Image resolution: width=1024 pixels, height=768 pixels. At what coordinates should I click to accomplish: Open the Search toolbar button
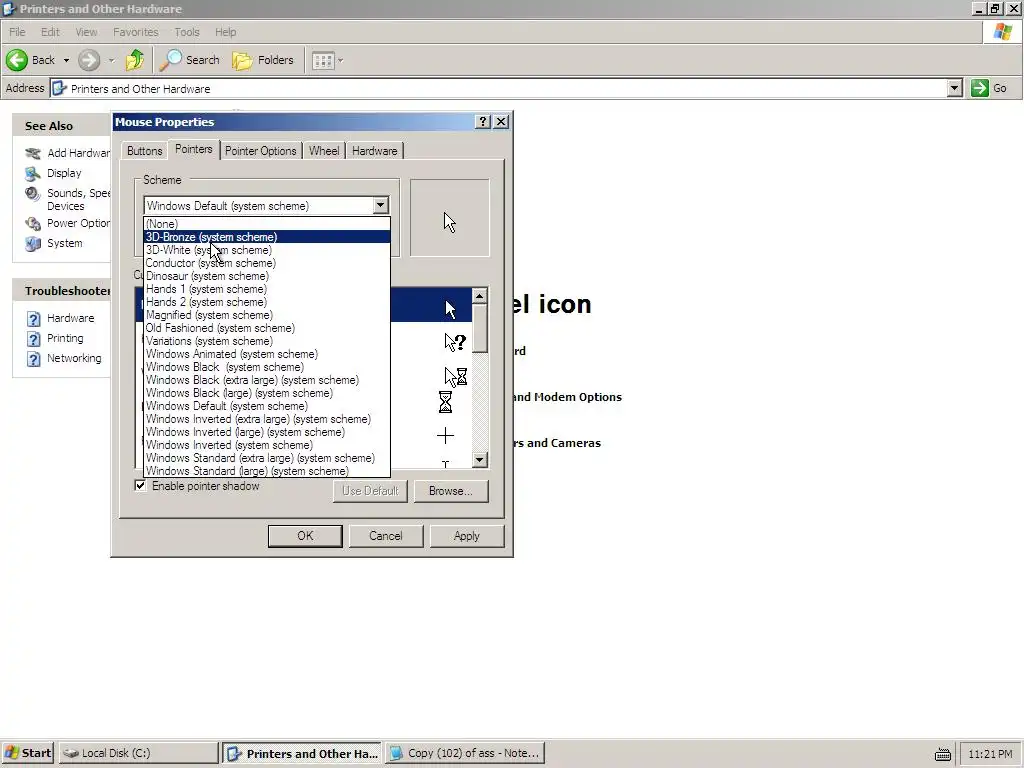click(x=190, y=60)
